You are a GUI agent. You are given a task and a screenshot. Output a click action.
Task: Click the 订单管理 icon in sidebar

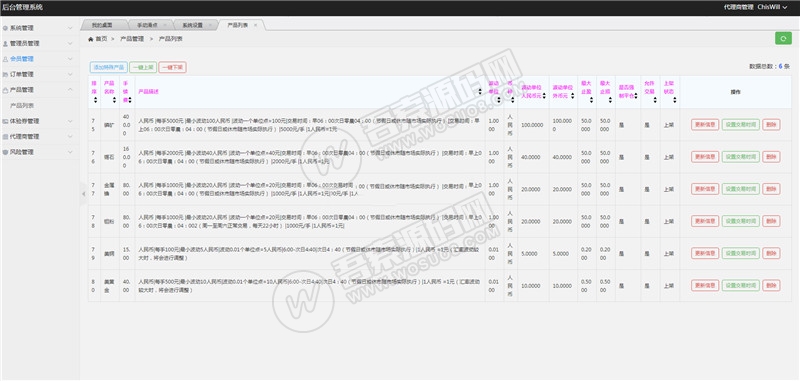(5, 74)
